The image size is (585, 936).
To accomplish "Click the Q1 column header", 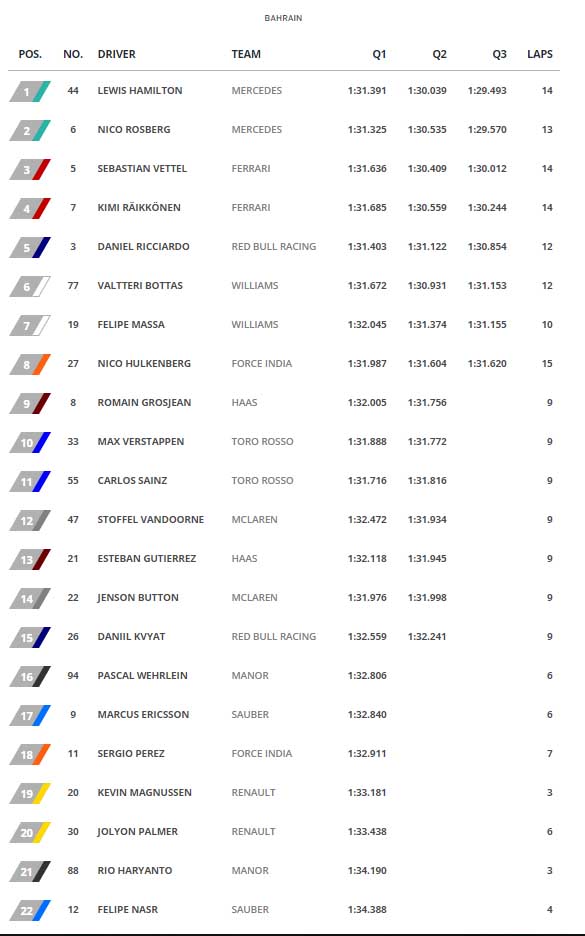I will click(379, 54).
